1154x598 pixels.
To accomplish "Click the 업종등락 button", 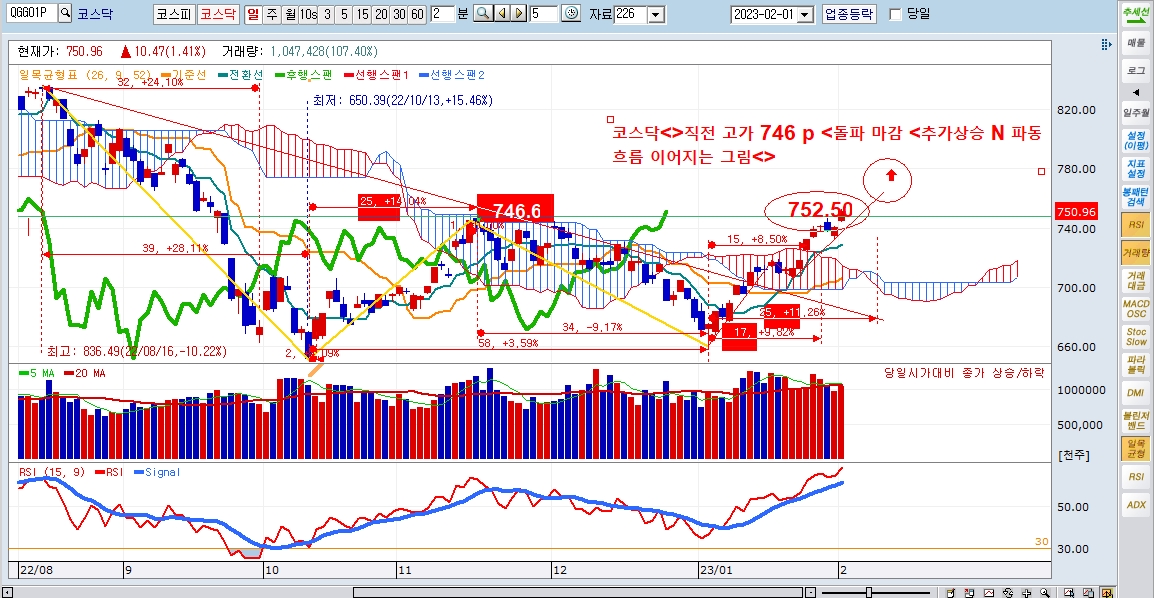I will 849,14.
